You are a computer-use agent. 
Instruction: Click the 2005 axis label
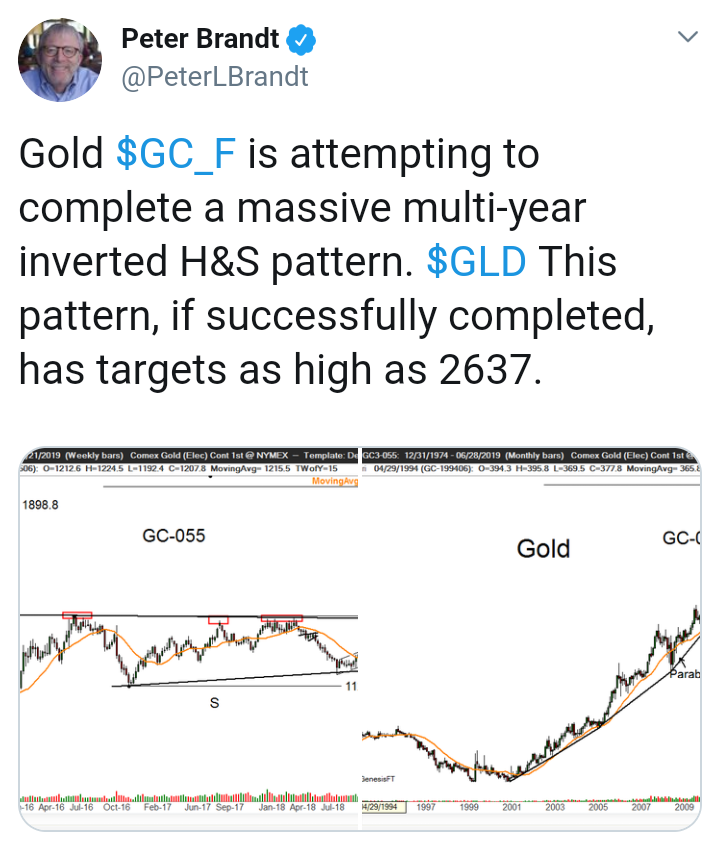[598, 807]
